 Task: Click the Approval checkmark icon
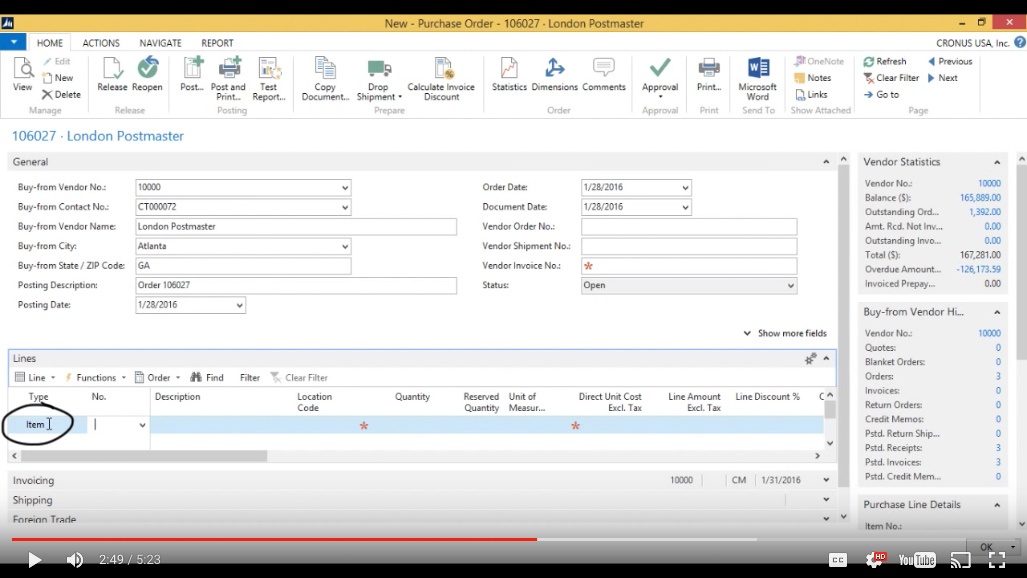660,68
